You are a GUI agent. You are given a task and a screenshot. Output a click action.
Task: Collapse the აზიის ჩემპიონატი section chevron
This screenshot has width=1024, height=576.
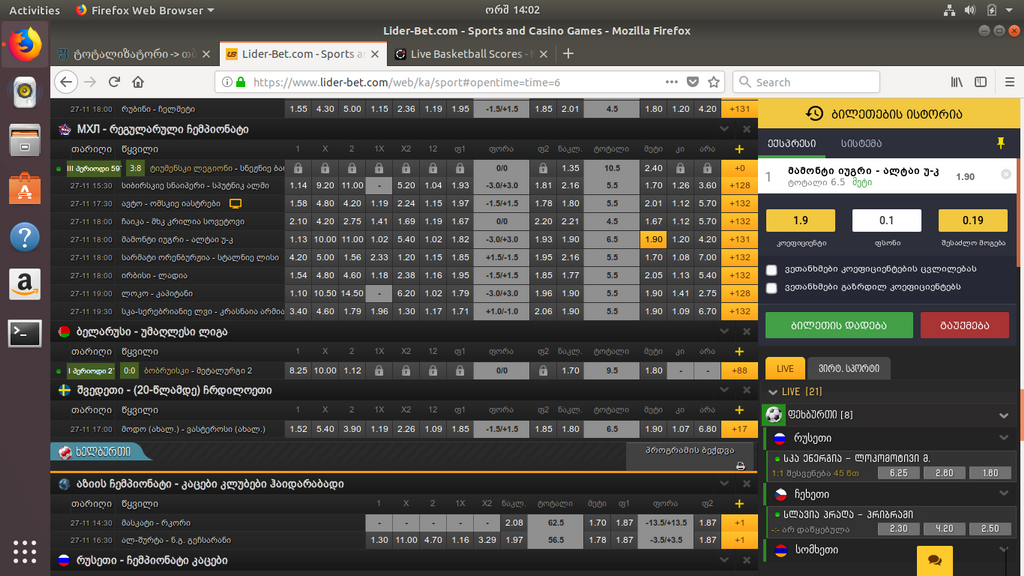pyautogui.click(x=724, y=484)
